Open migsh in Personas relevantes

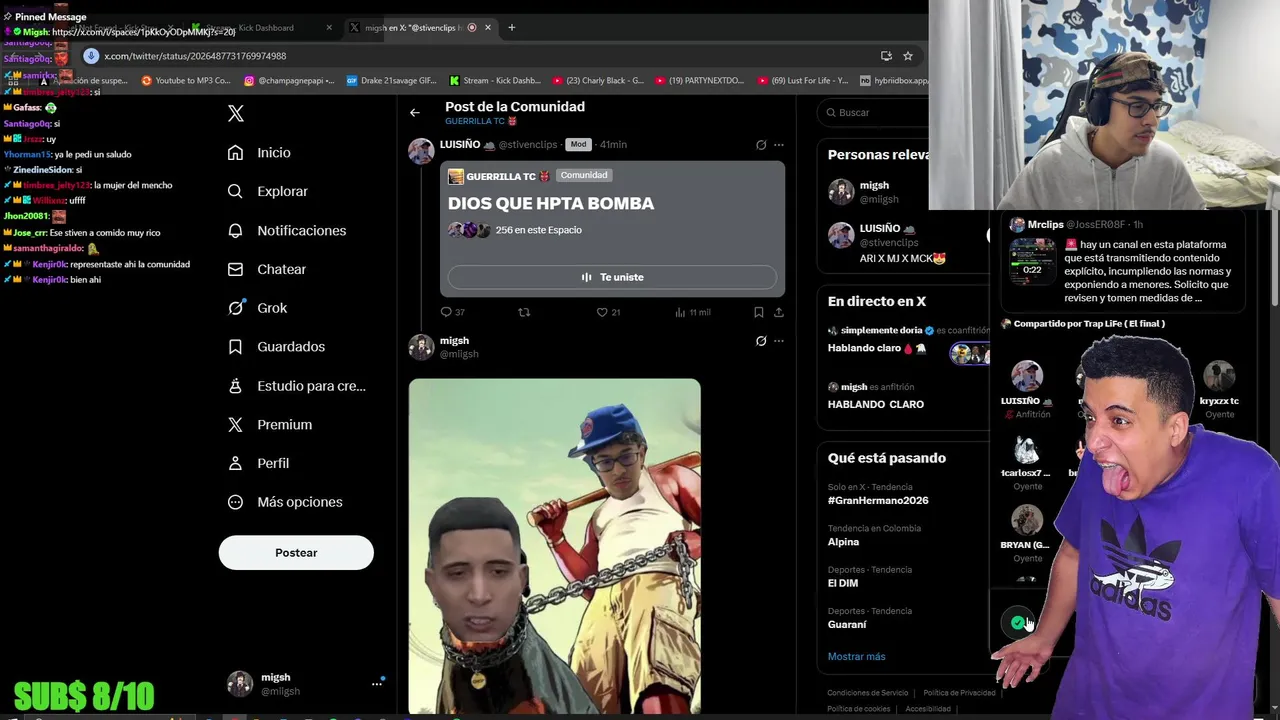(x=873, y=191)
